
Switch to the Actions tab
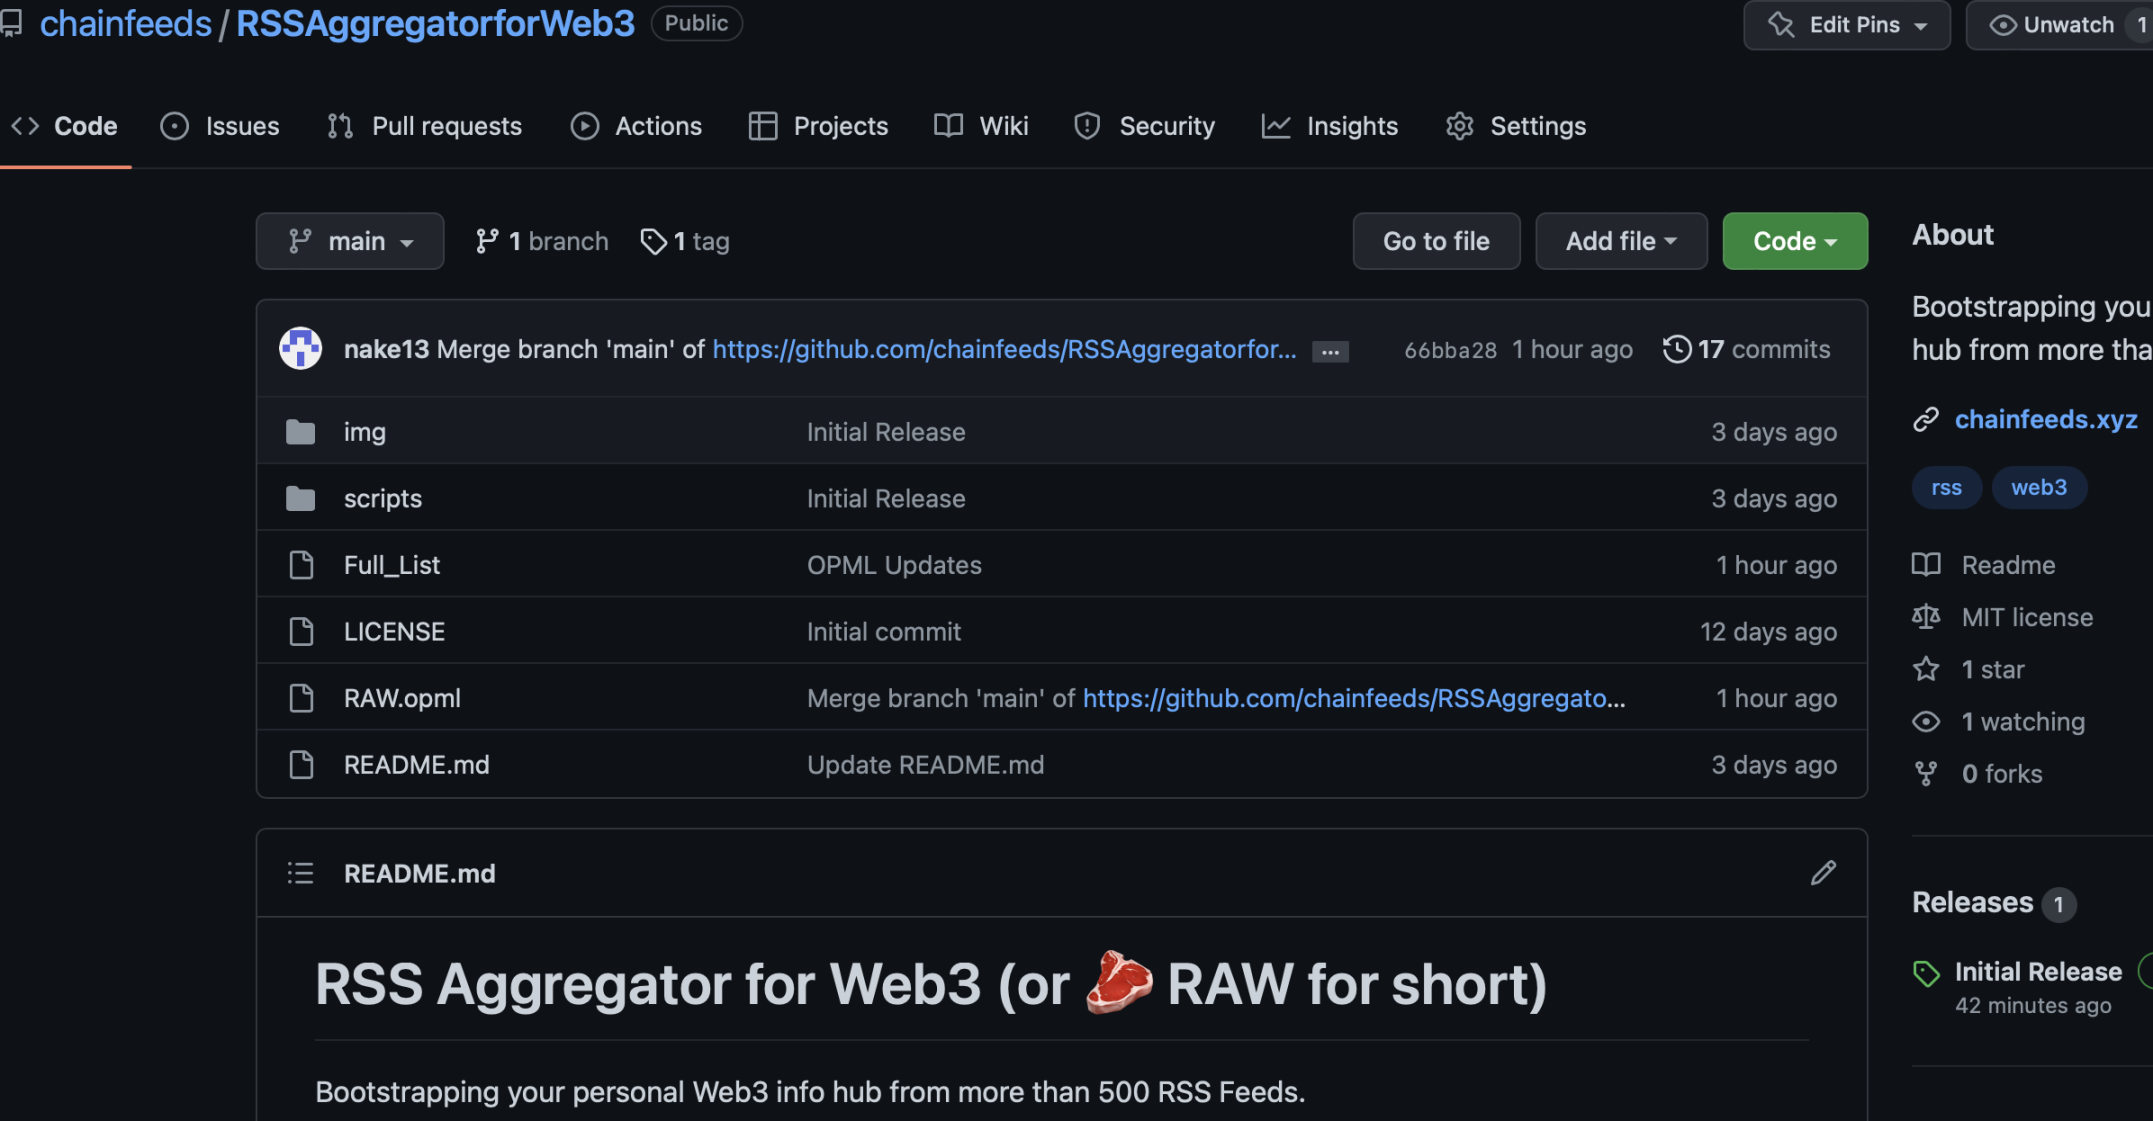[636, 126]
